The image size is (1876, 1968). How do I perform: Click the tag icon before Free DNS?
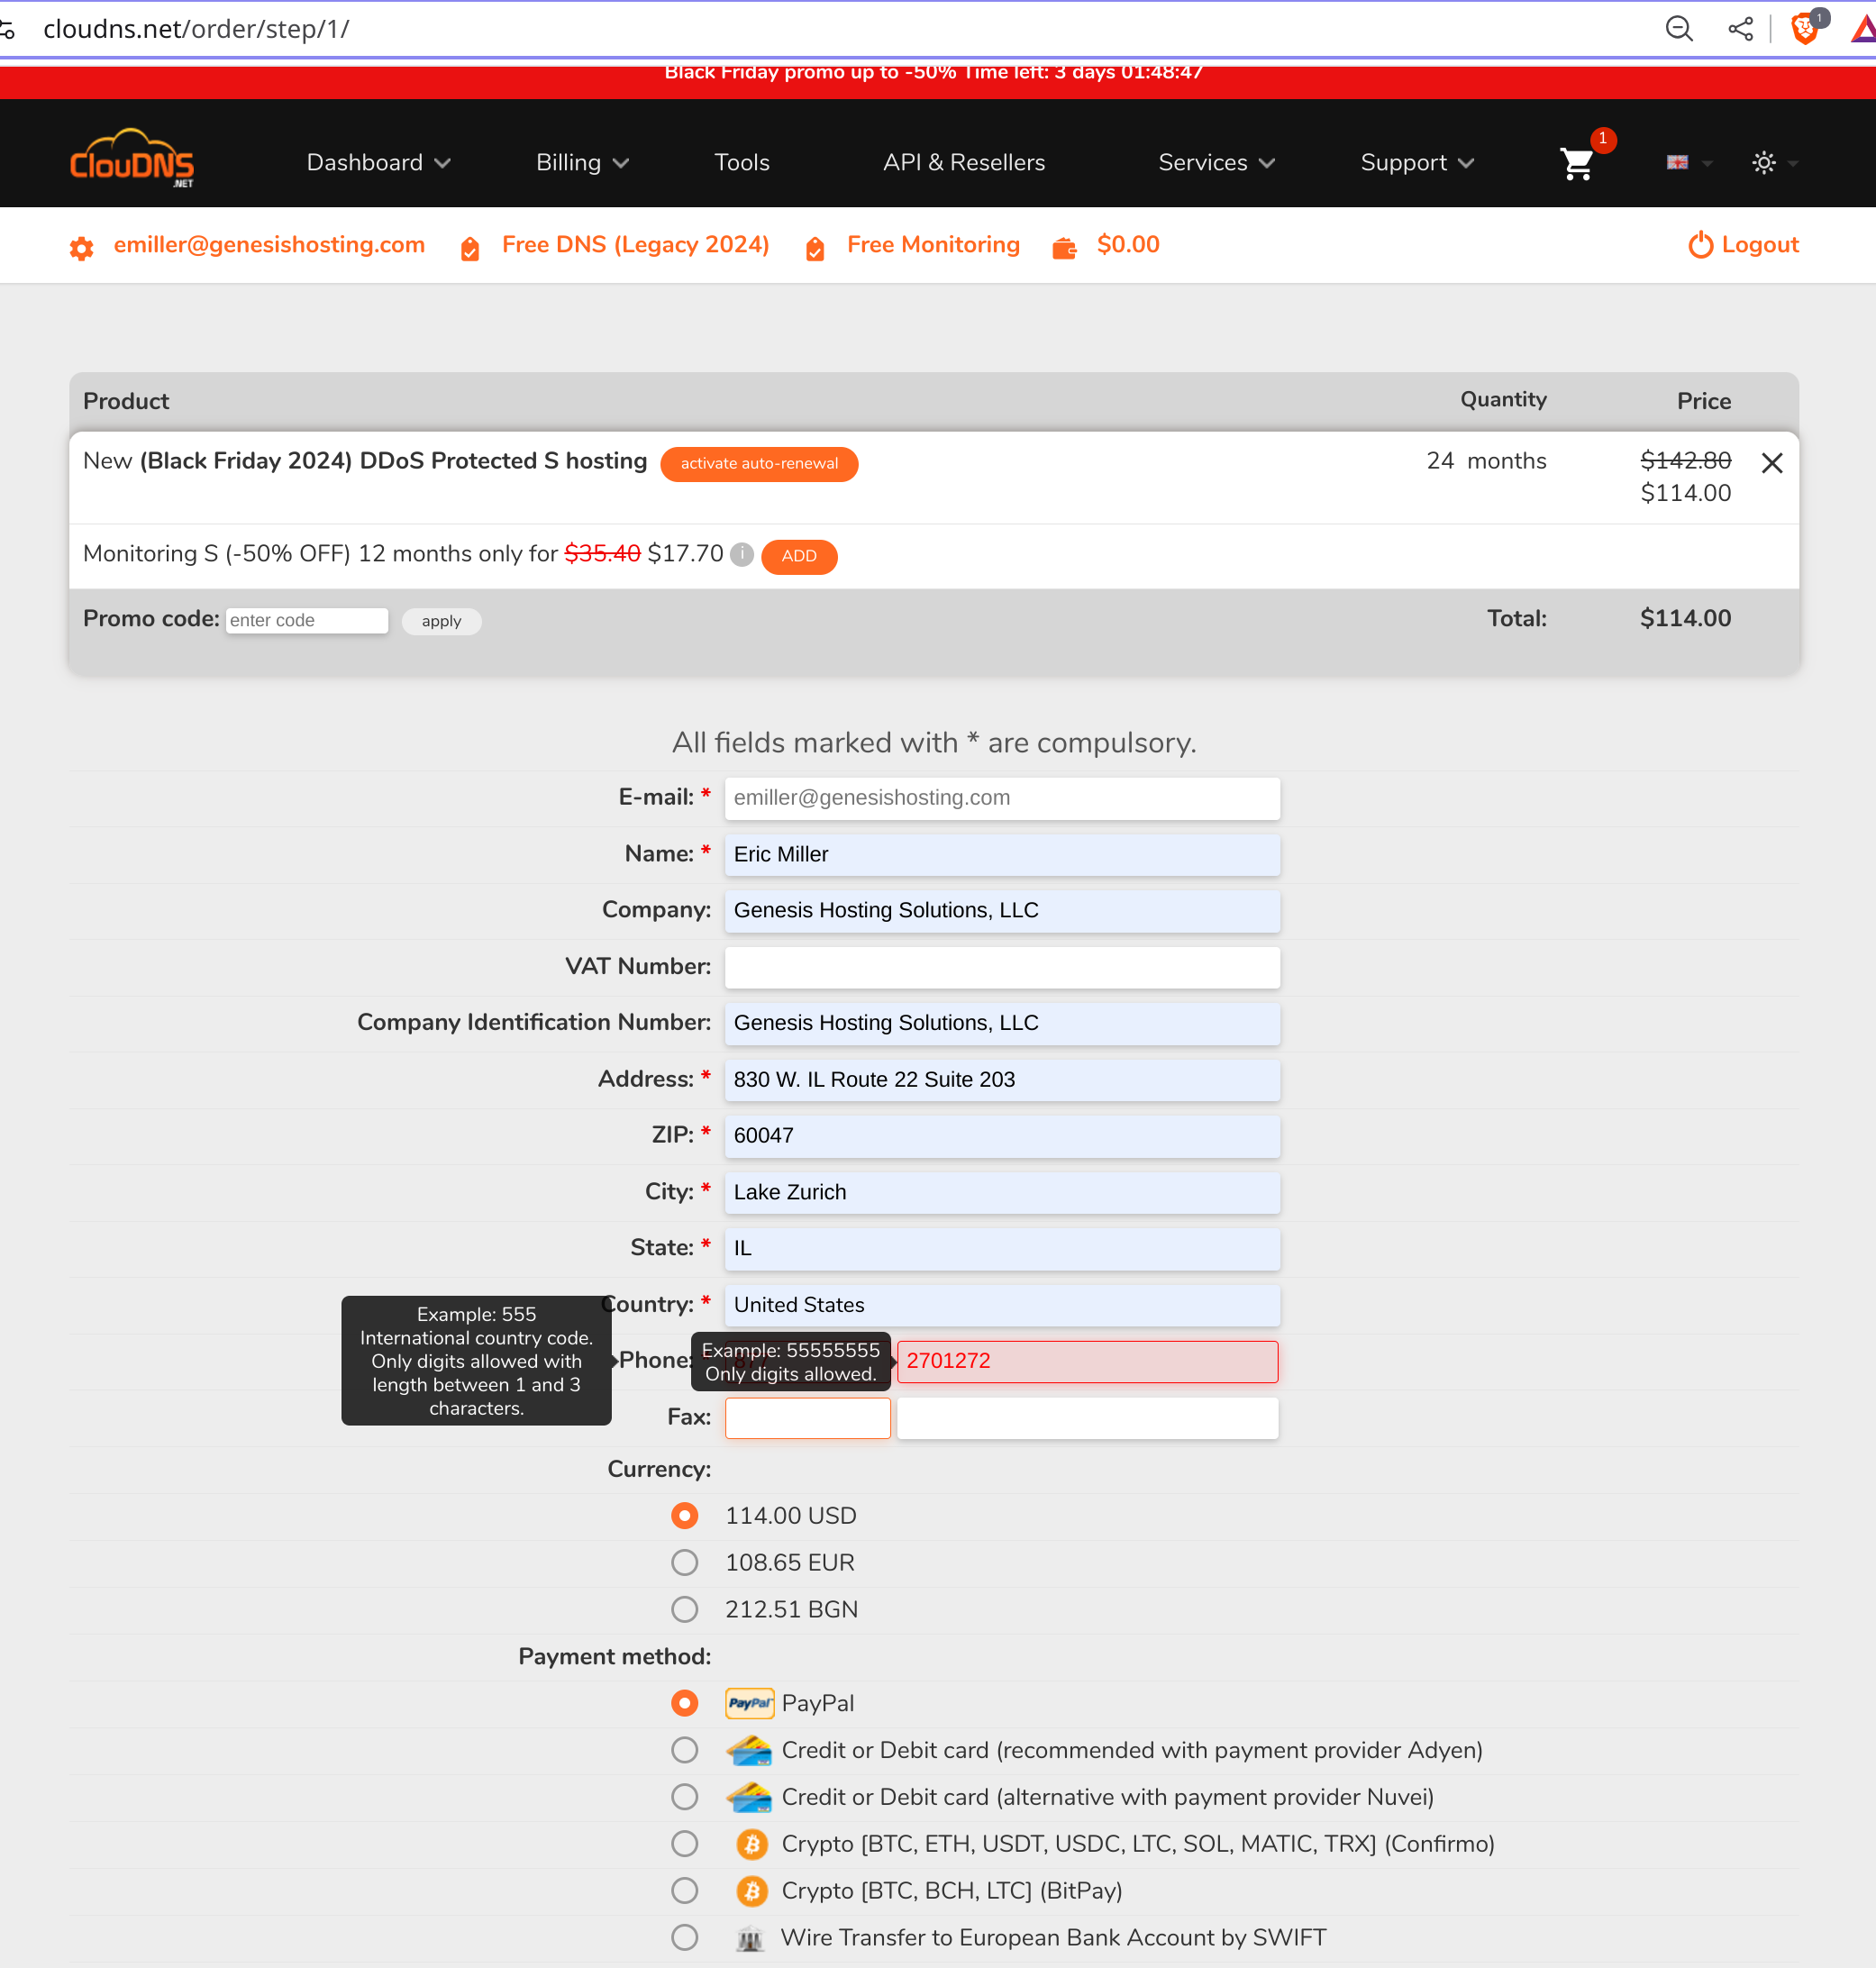[x=469, y=248]
